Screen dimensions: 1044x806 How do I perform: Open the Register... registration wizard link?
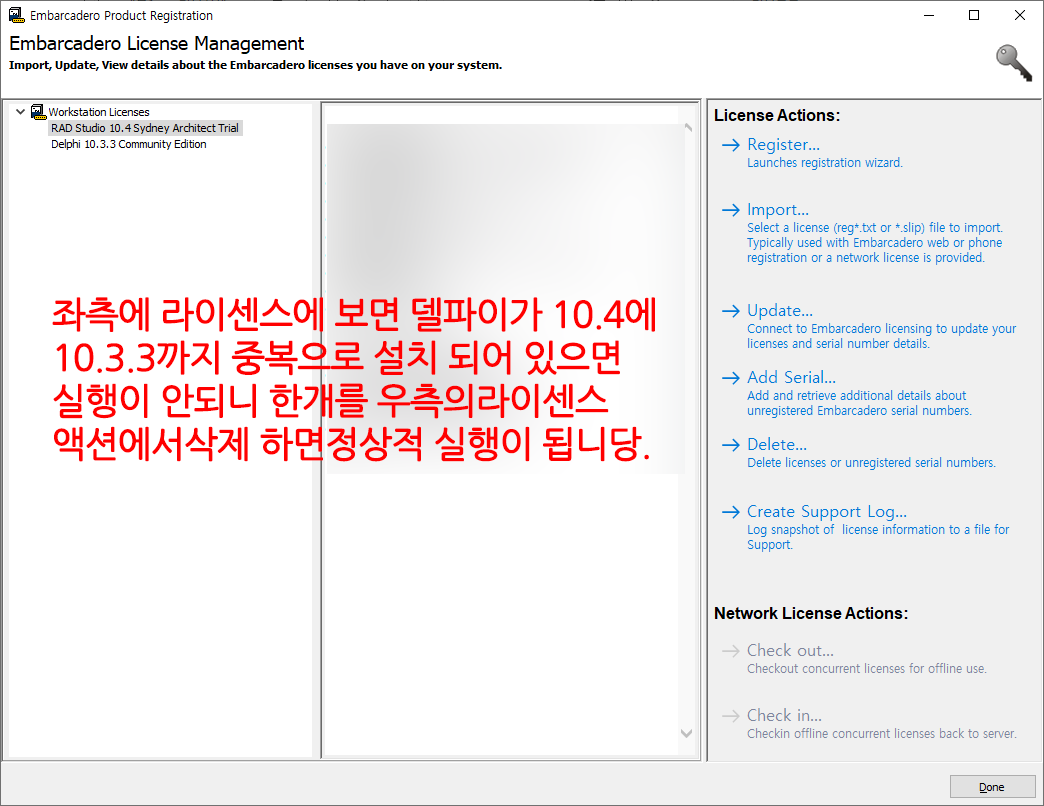(783, 144)
